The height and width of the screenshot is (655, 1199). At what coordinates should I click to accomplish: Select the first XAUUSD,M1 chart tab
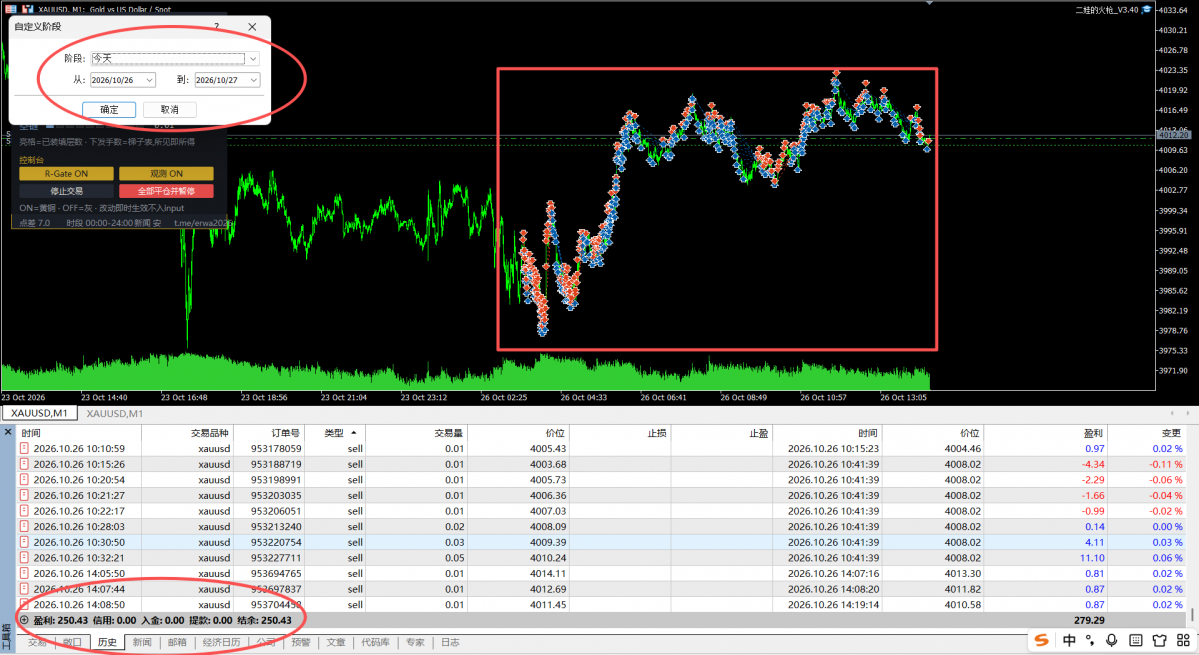tap(39, 413)
